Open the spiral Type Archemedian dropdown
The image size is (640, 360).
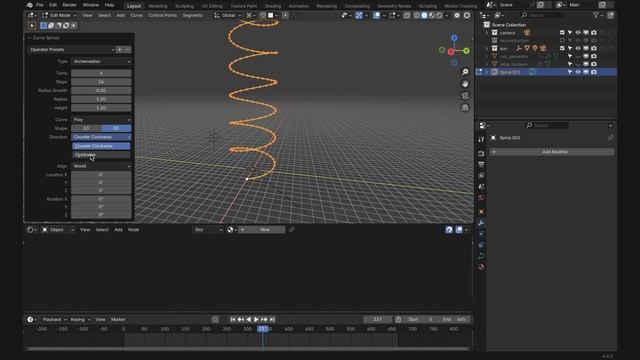pos(101,61)
